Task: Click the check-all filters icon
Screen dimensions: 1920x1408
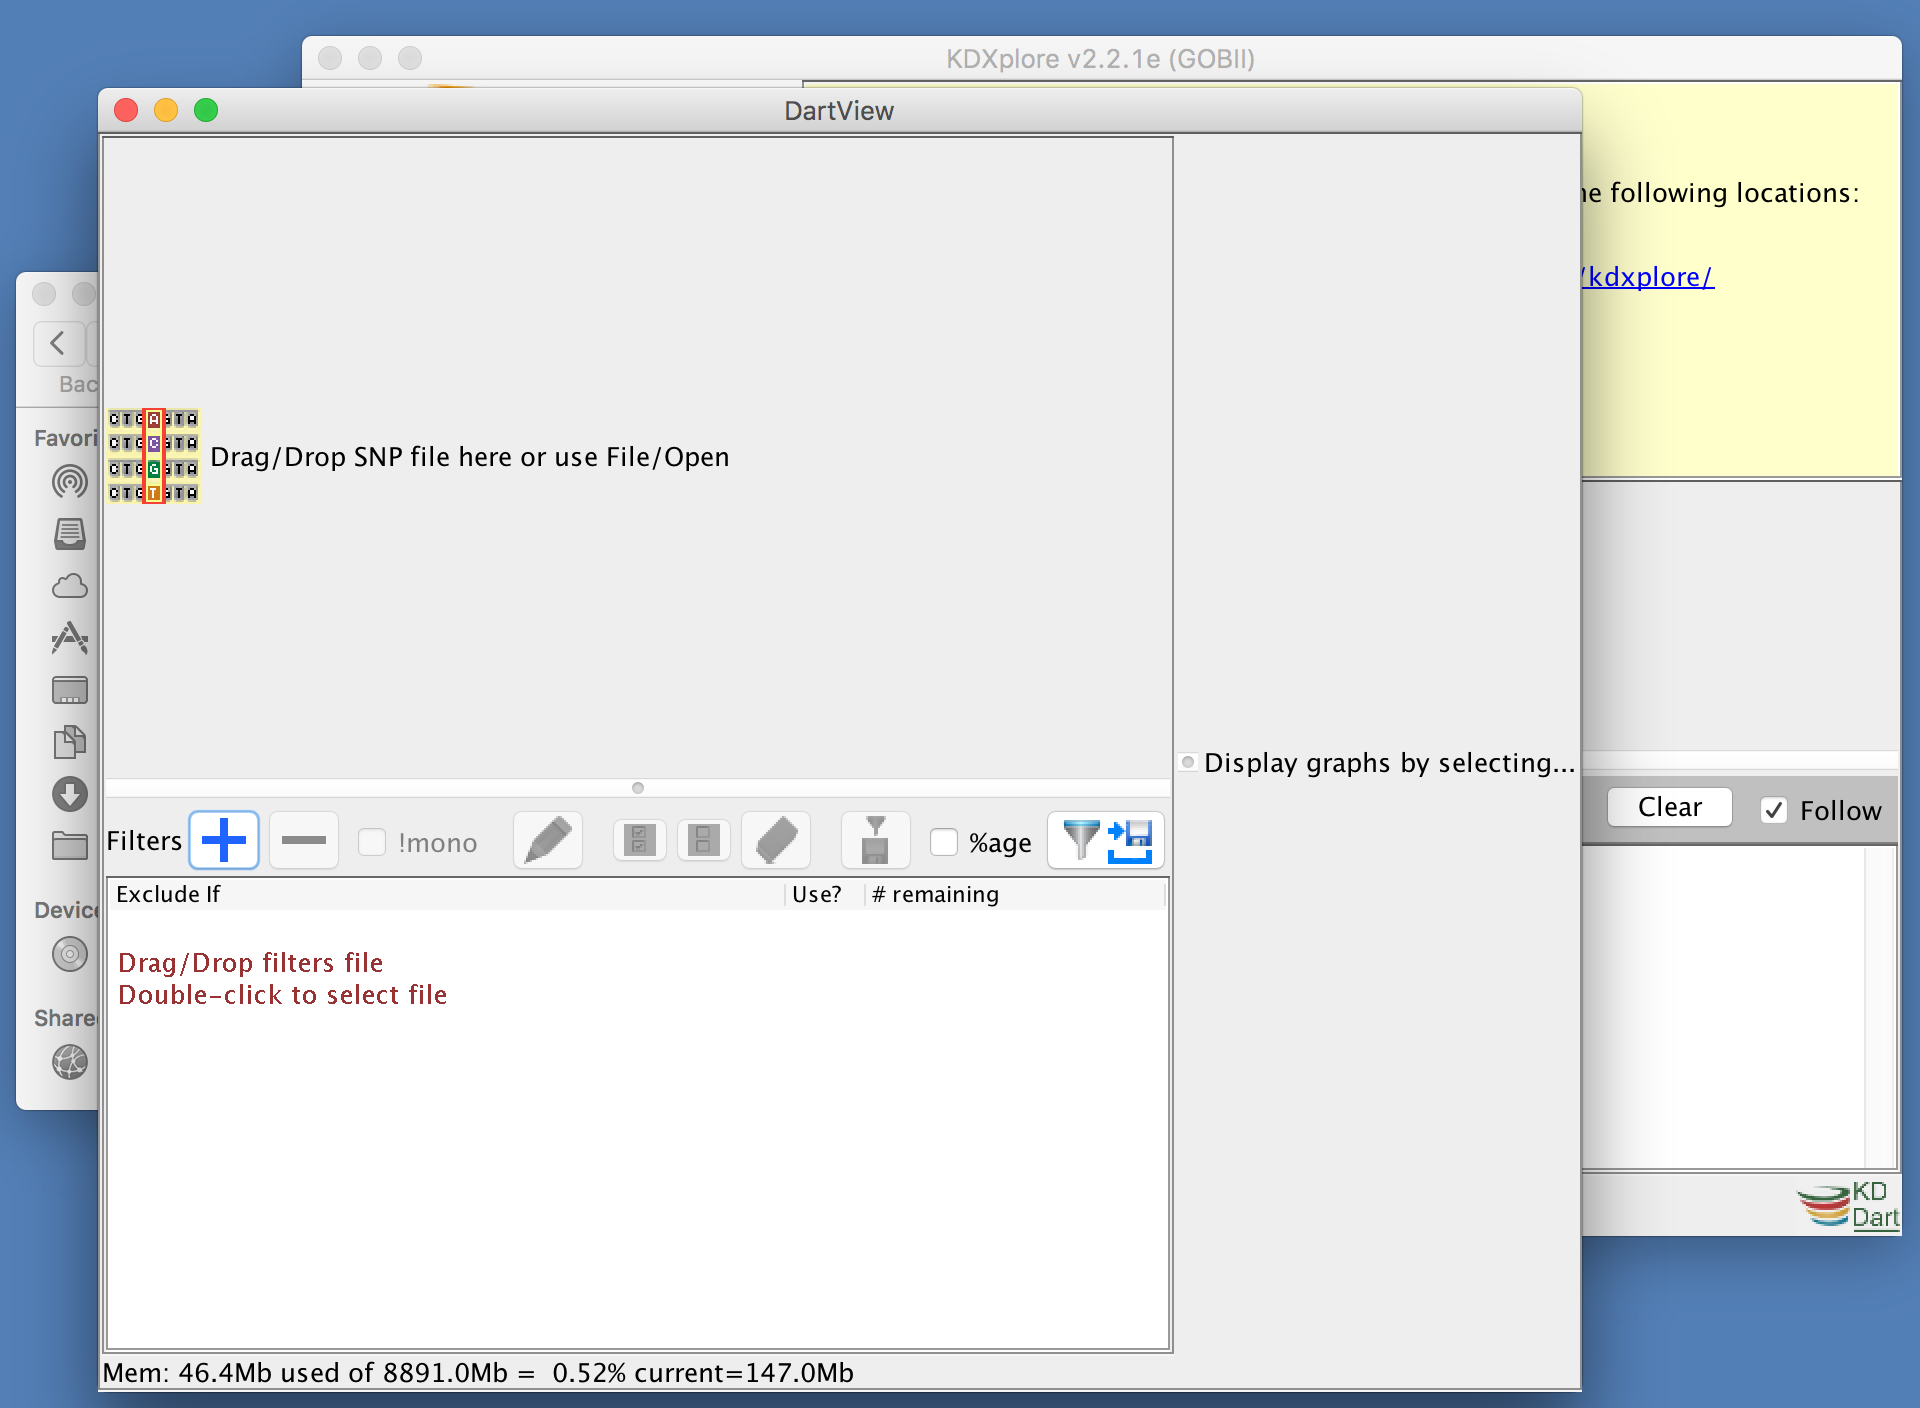Action: click(x=639, y=840)
